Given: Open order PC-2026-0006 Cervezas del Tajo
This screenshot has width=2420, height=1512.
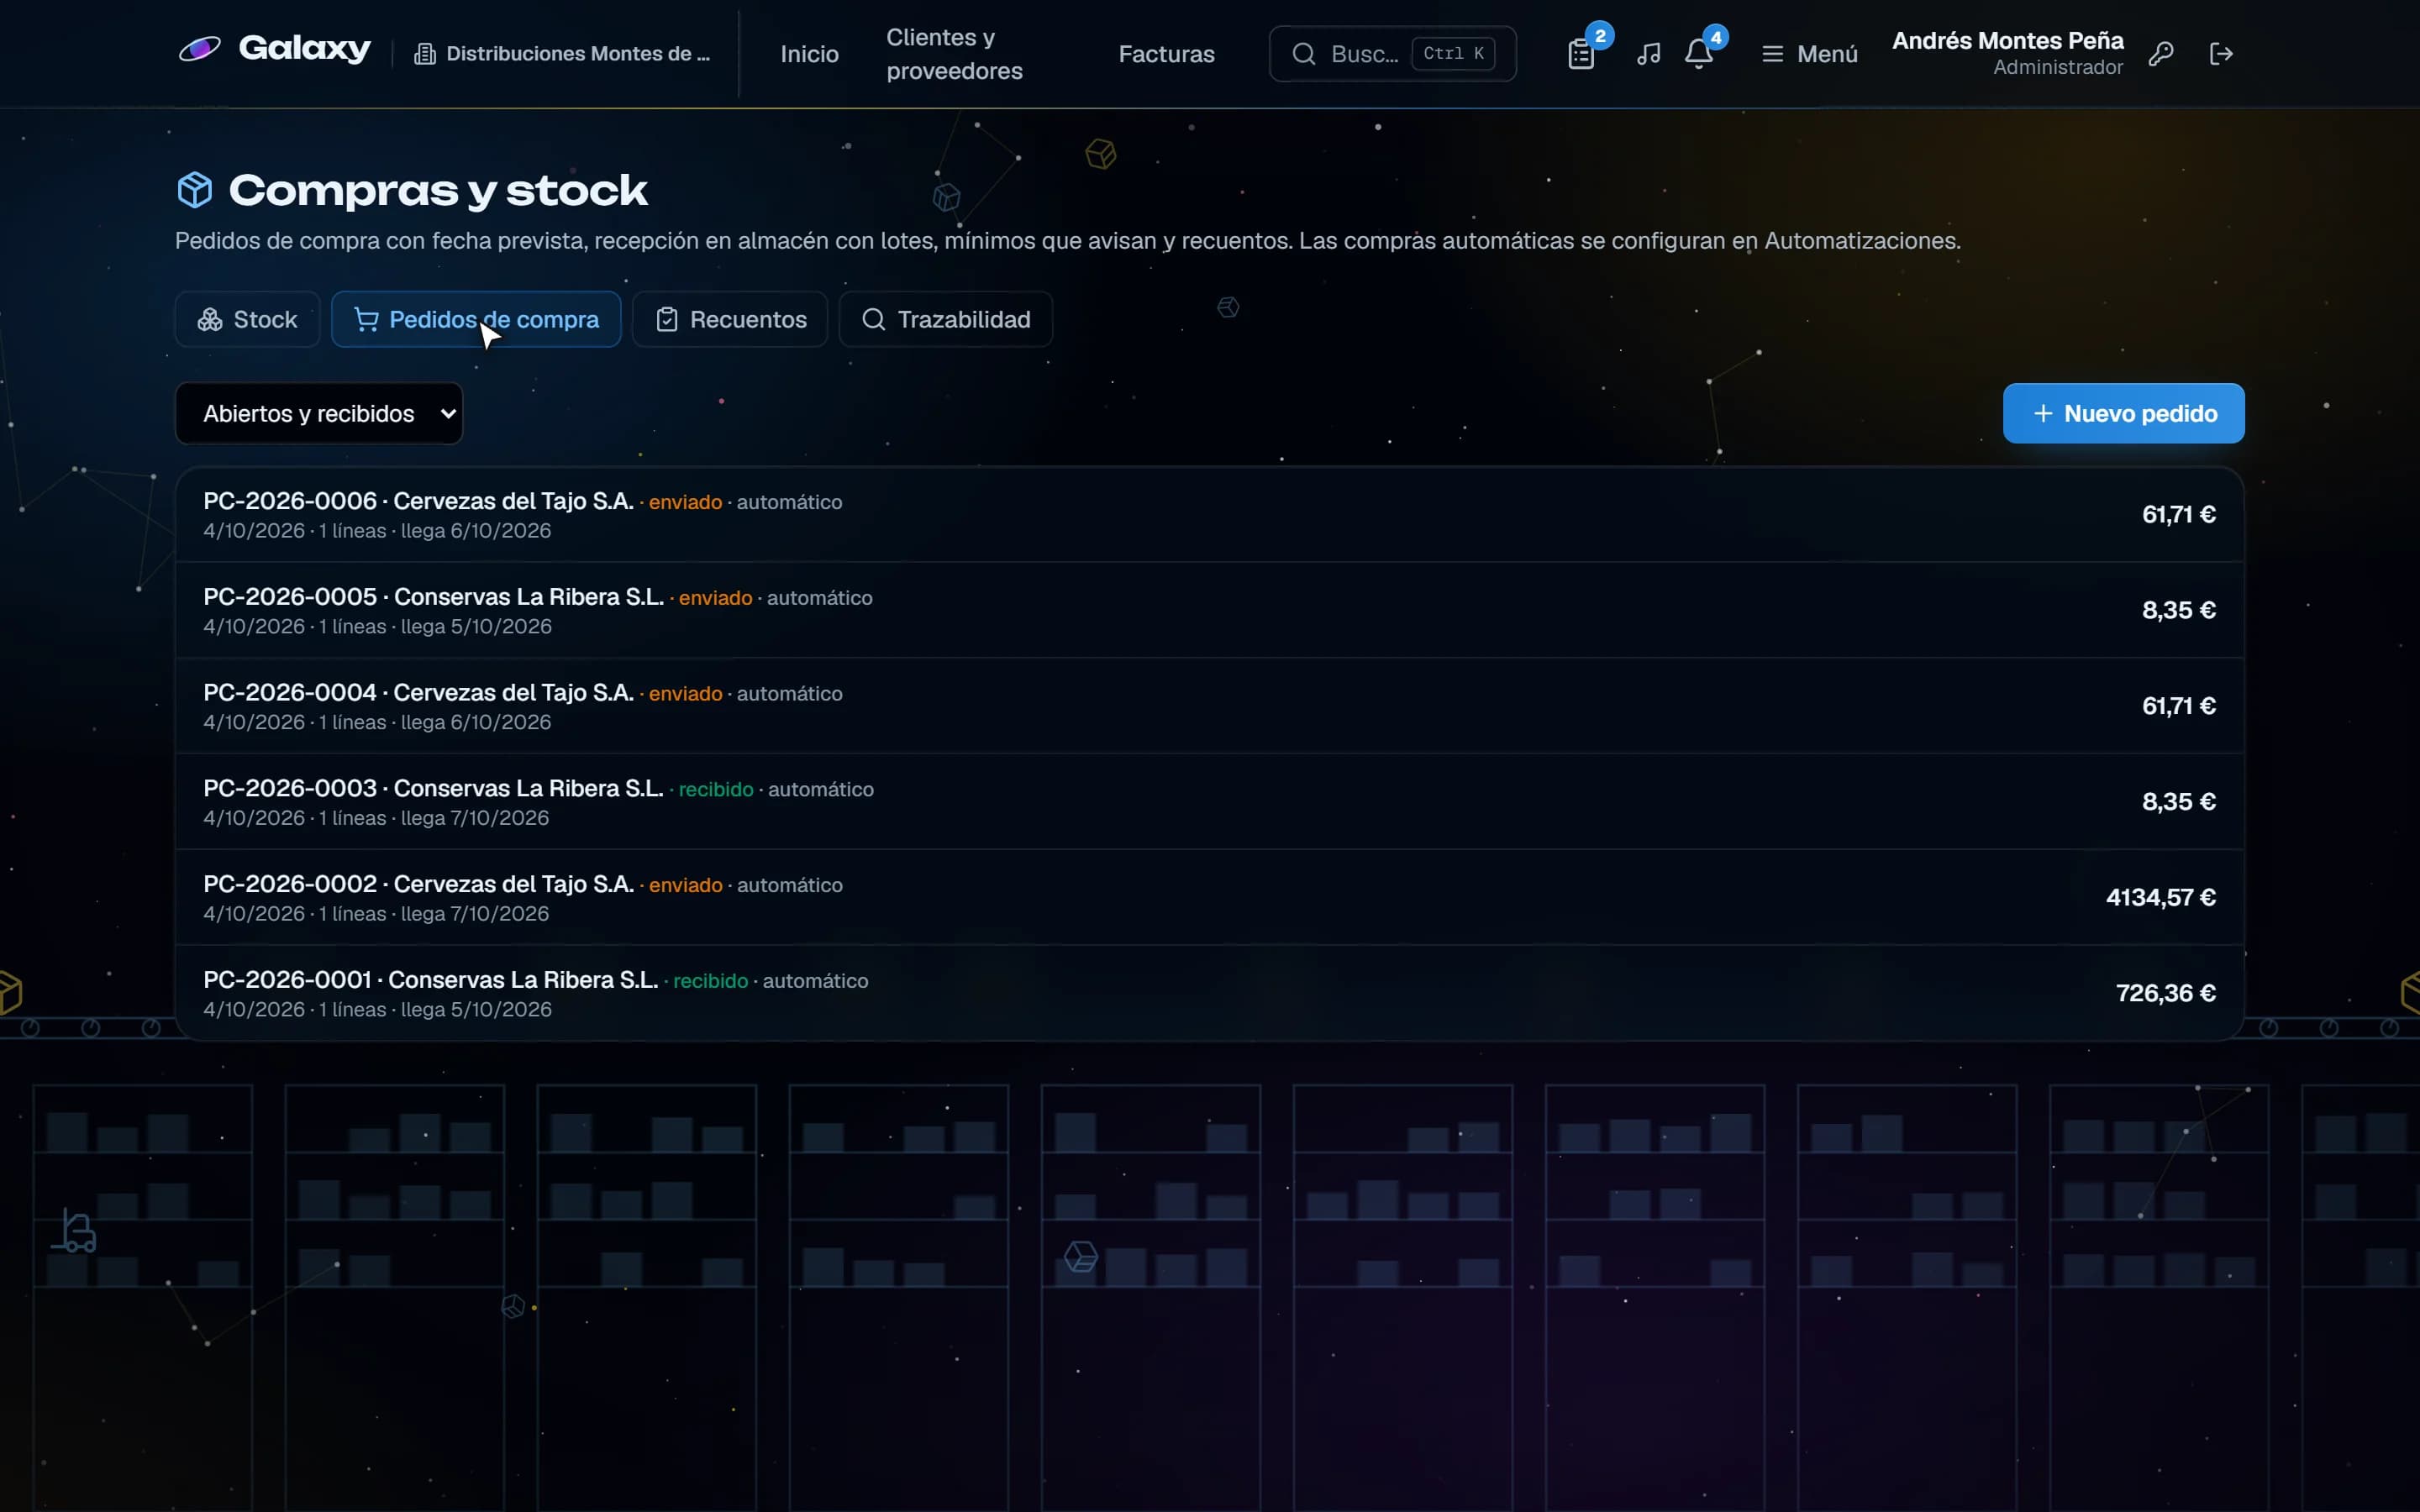Looking at the screenshot, I should coord(1209,515).
